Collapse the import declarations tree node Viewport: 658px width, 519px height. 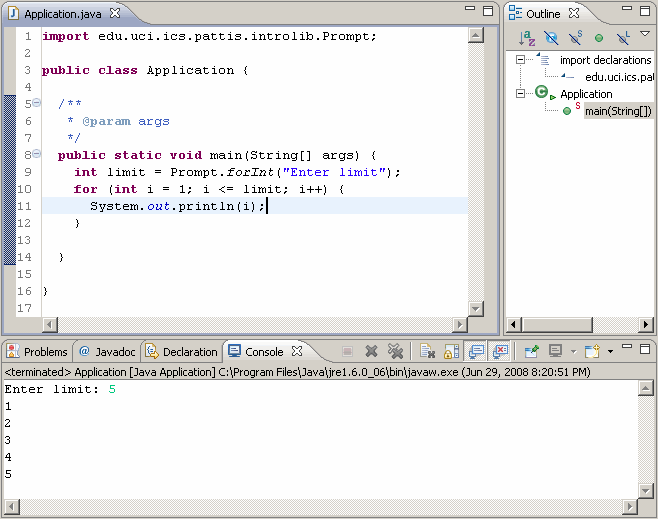pyautogui.click(x=520, y=60)
